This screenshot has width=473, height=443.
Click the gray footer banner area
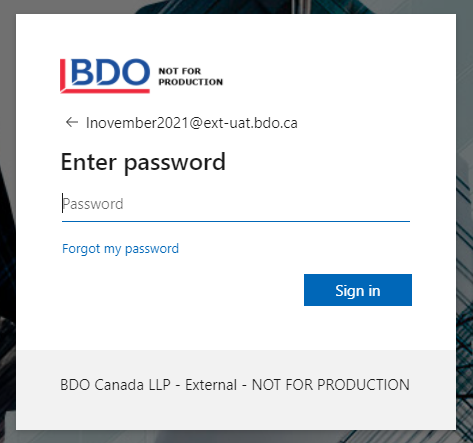pos(236,390)
